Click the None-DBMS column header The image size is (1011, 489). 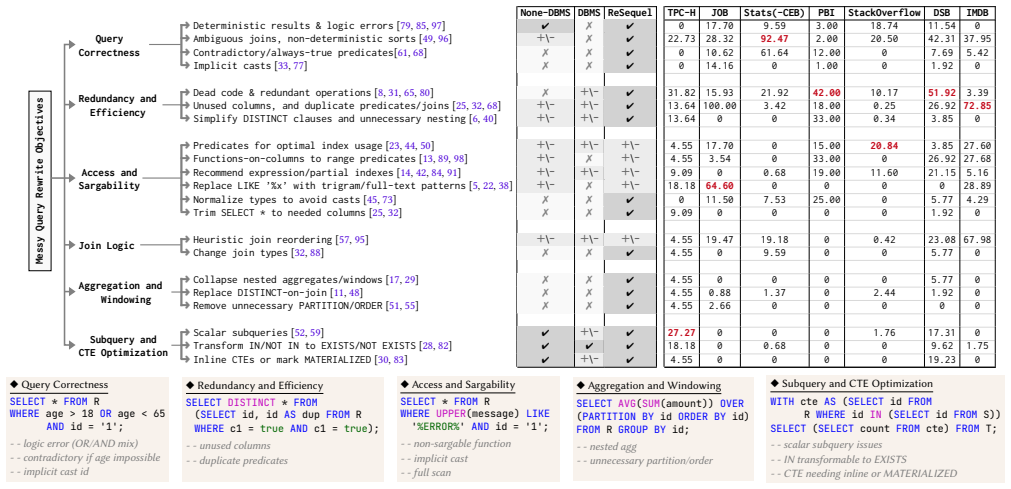coord(545,12)
